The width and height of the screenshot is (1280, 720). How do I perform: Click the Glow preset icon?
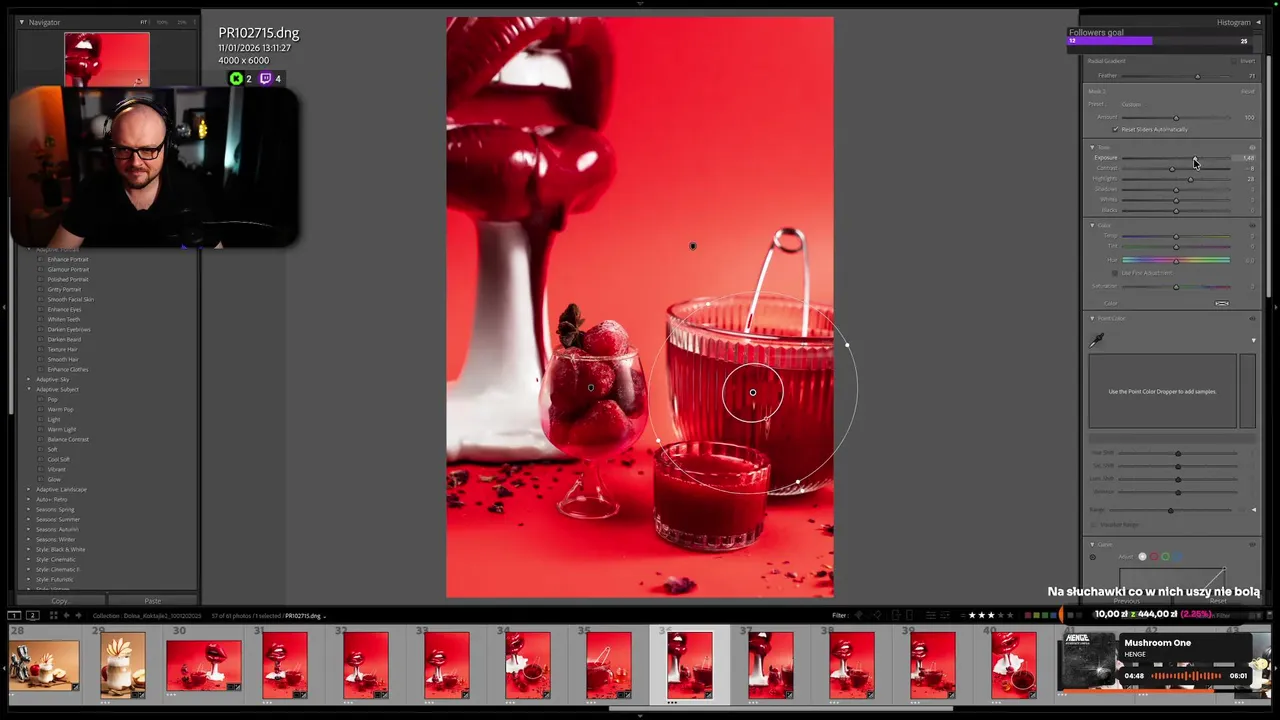41,479
